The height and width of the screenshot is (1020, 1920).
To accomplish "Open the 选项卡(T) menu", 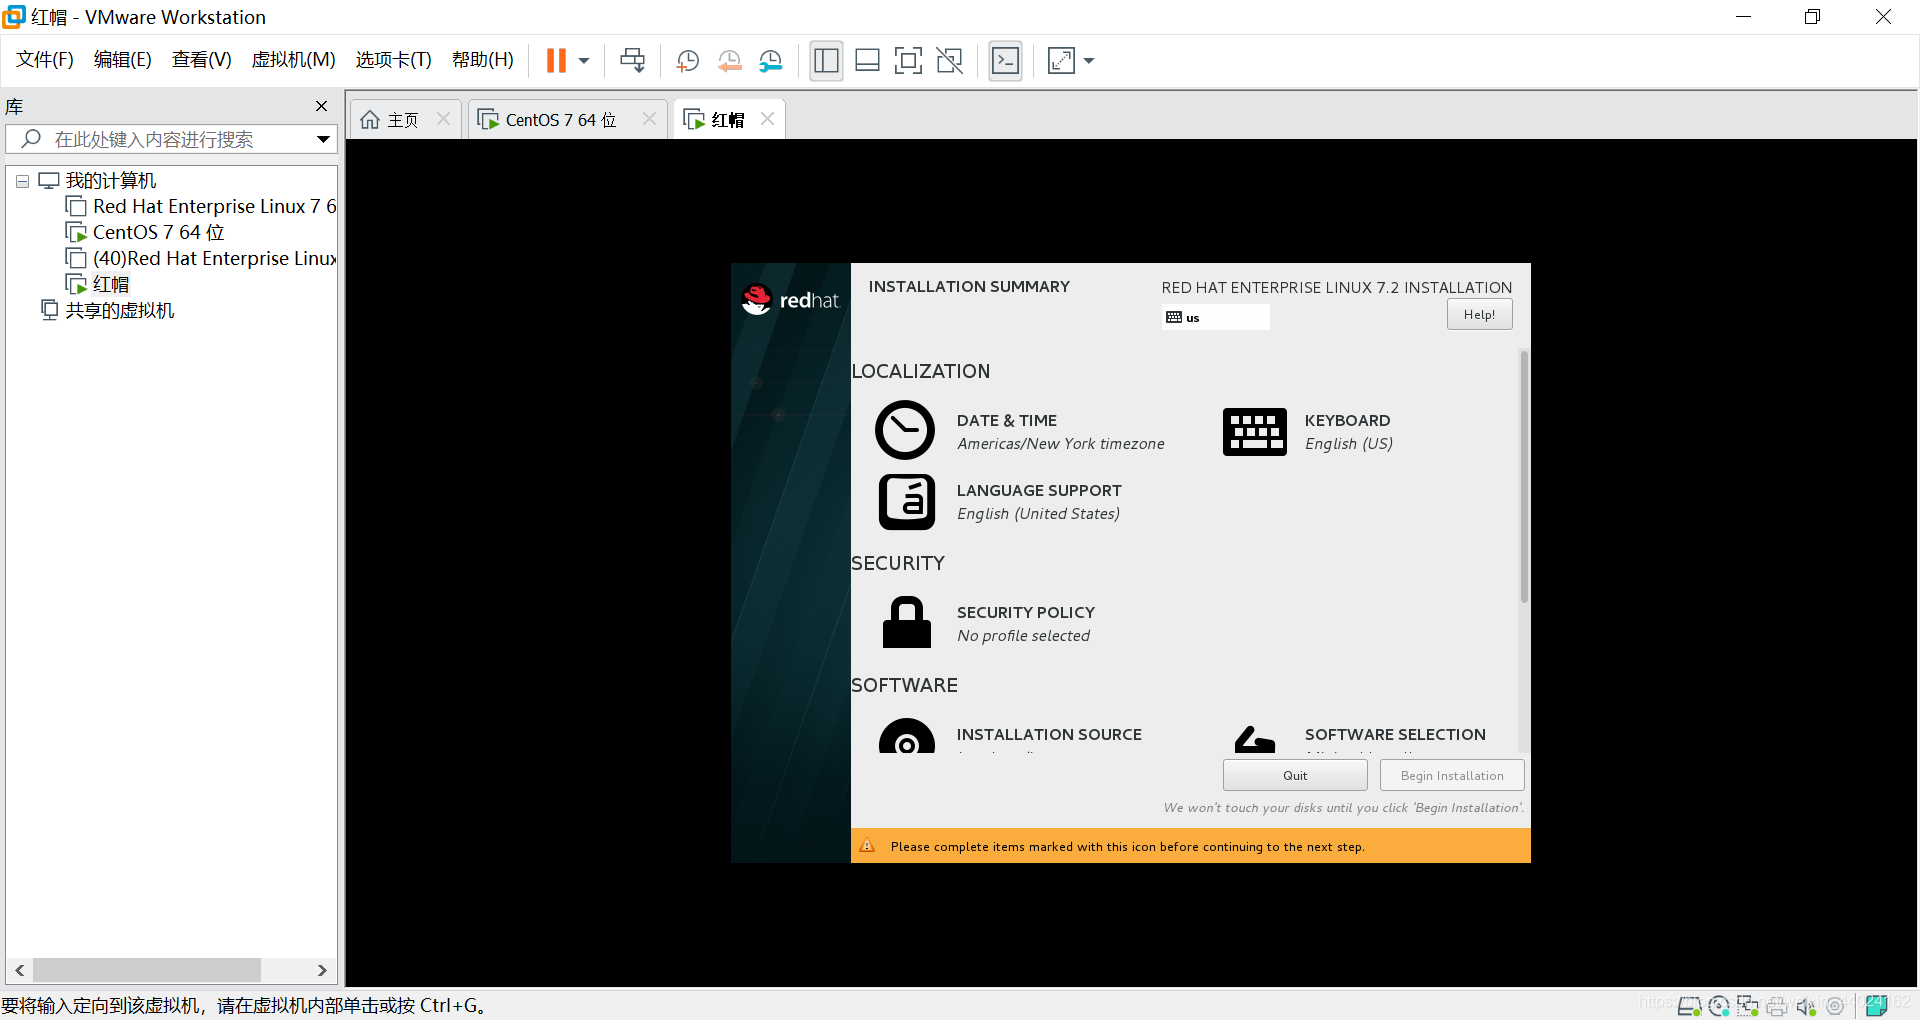I will click(393, 60).
